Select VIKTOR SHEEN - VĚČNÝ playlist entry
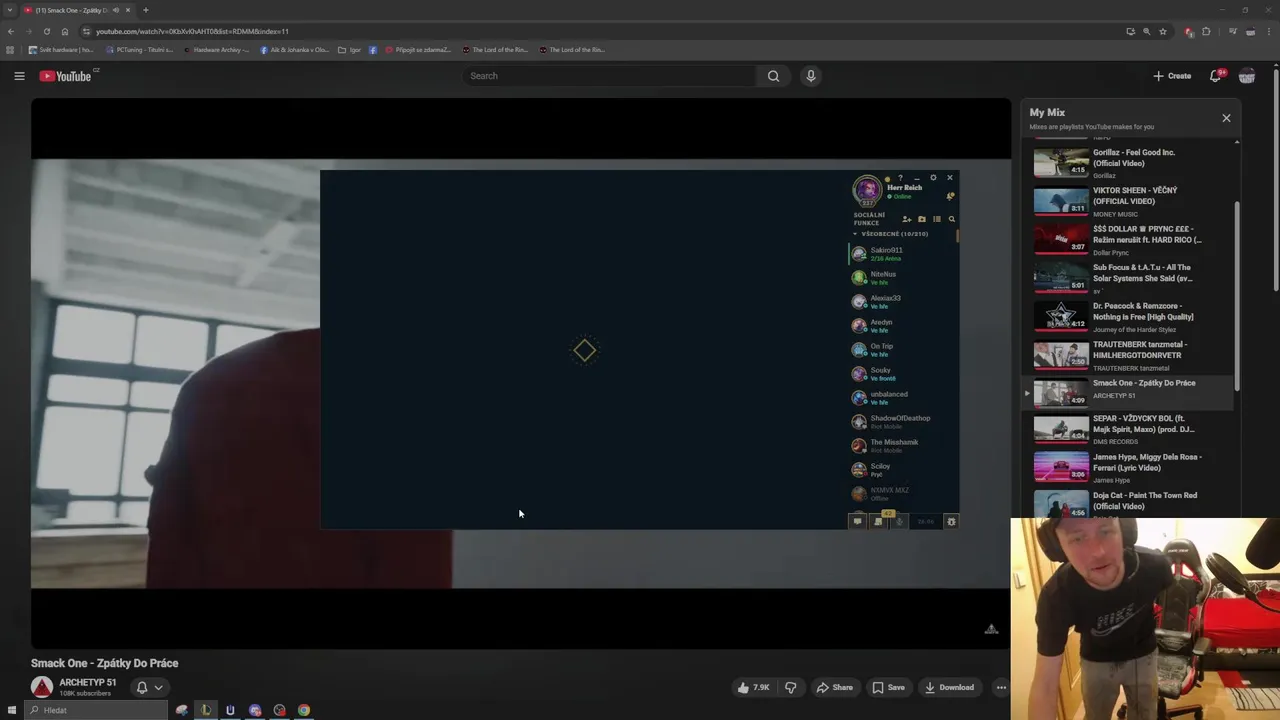This screenshot has height=720, width=1280. pyautogui.click(x=1130, y=201)
